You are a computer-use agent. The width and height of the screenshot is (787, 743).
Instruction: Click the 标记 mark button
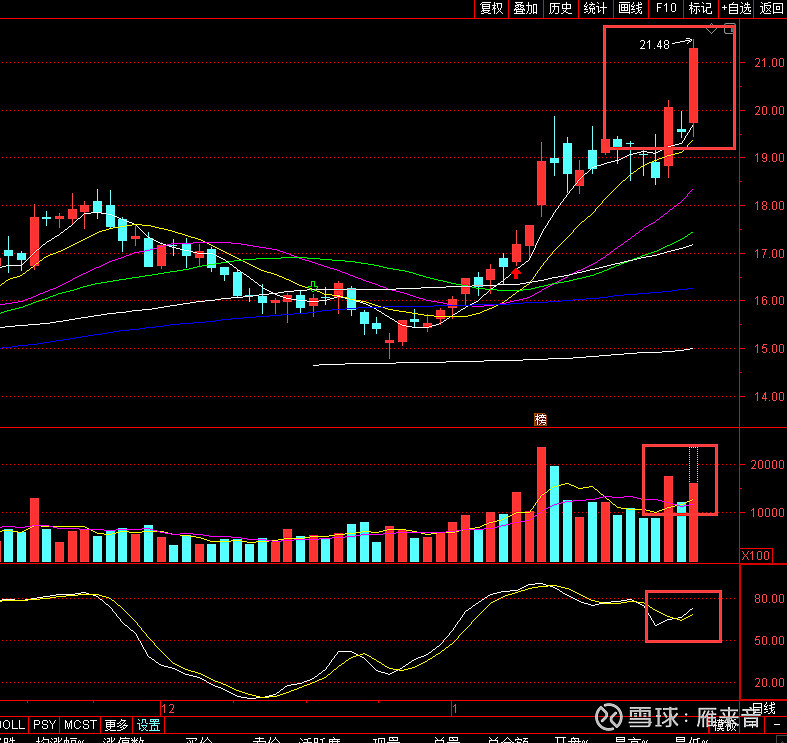click(x=701, y=9)
